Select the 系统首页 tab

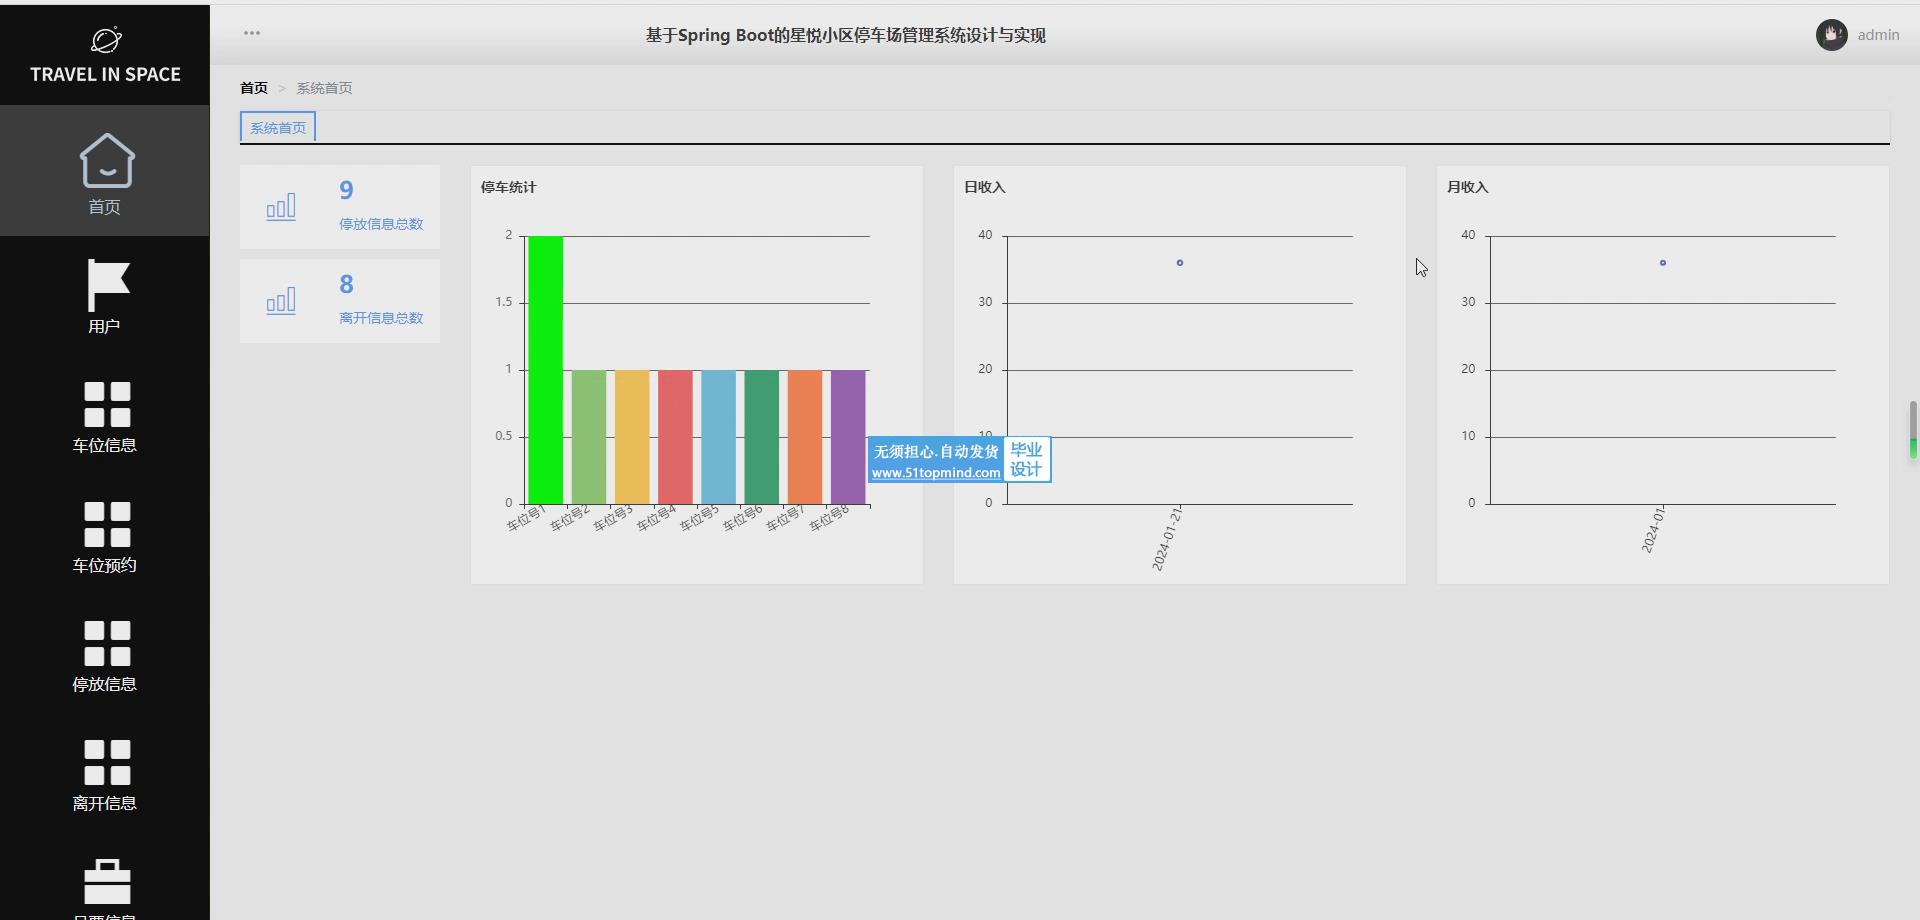(278, 128)
